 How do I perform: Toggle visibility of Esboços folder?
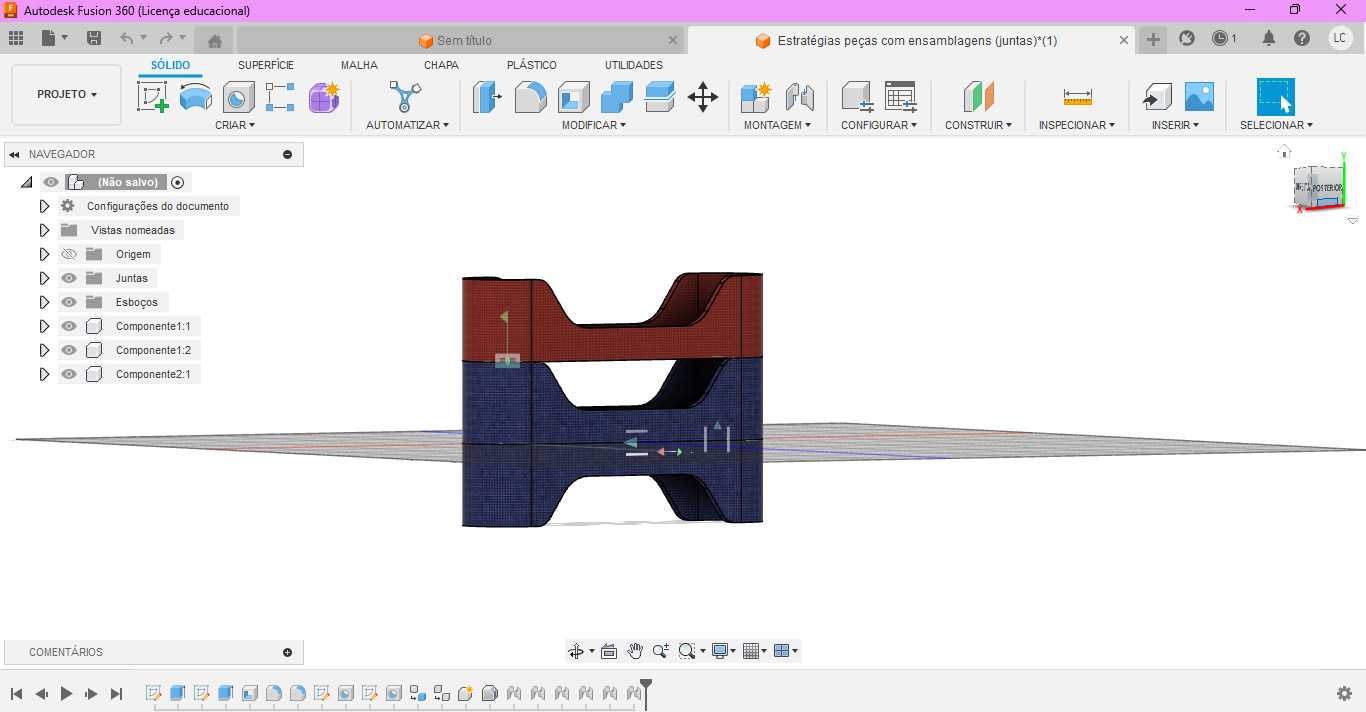(69, 302)
